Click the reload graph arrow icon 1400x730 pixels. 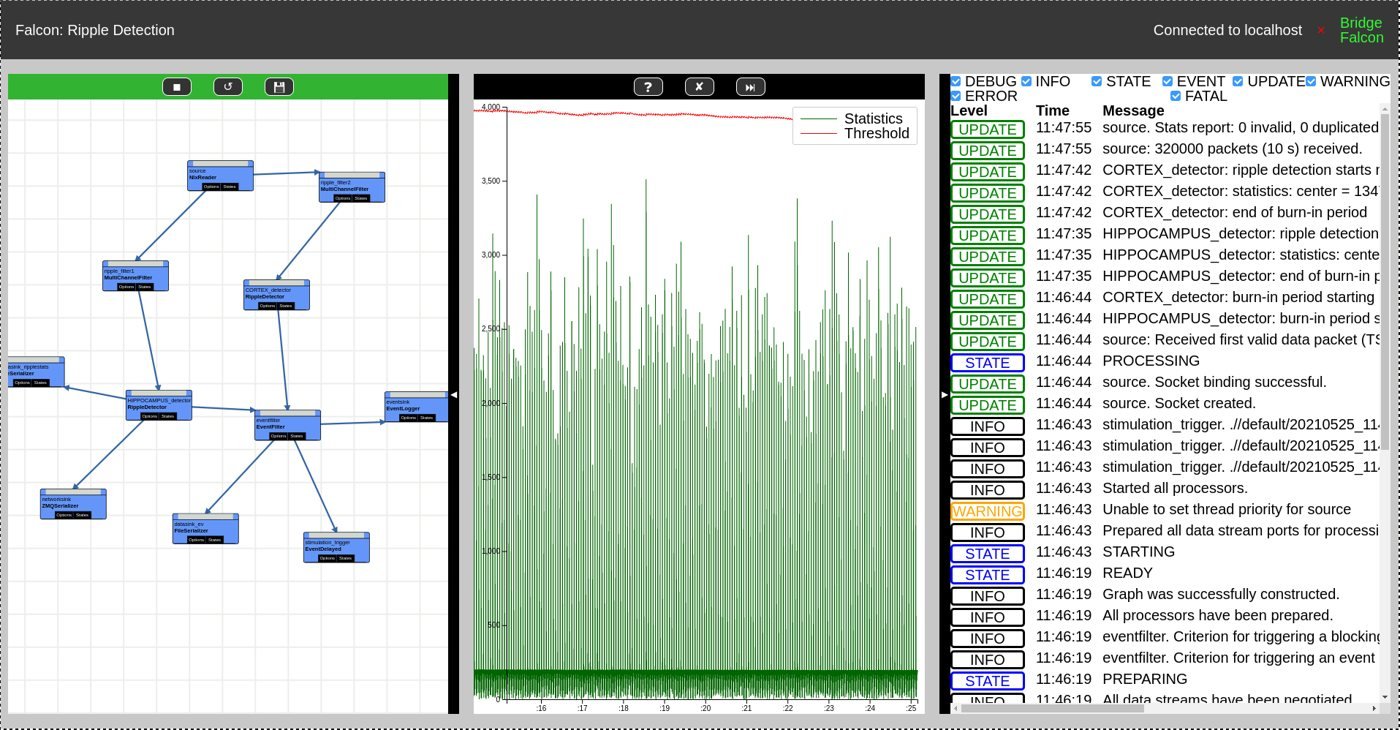point(228,87)
